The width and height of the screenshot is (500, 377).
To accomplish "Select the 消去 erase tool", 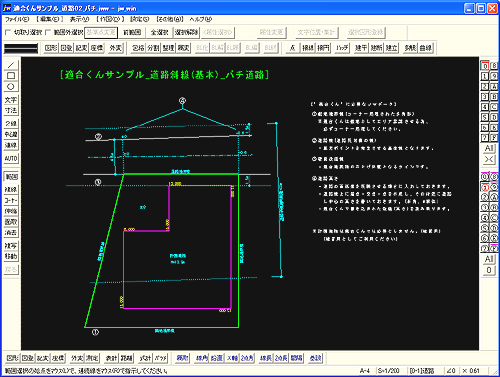I will 11,233.
